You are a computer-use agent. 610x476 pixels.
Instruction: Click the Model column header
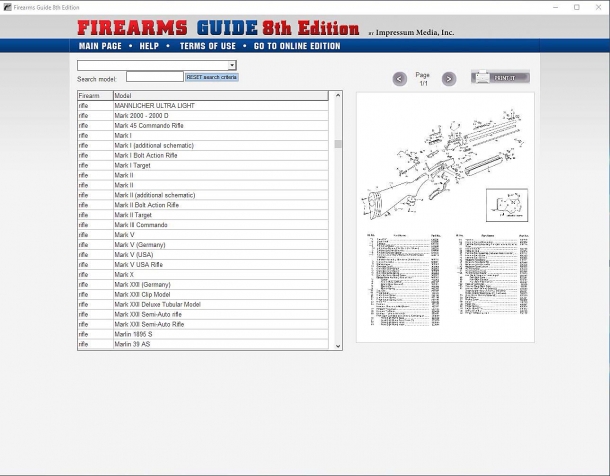221,96
